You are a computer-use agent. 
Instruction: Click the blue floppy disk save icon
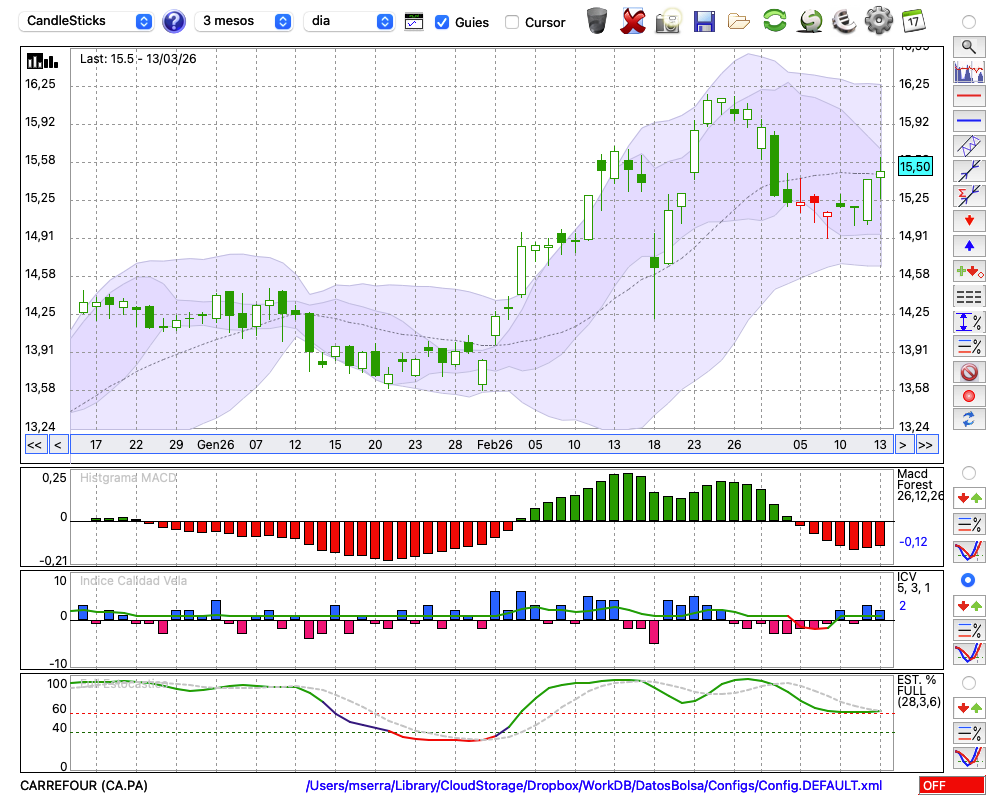pyautogui.click(x=704, y=21)
